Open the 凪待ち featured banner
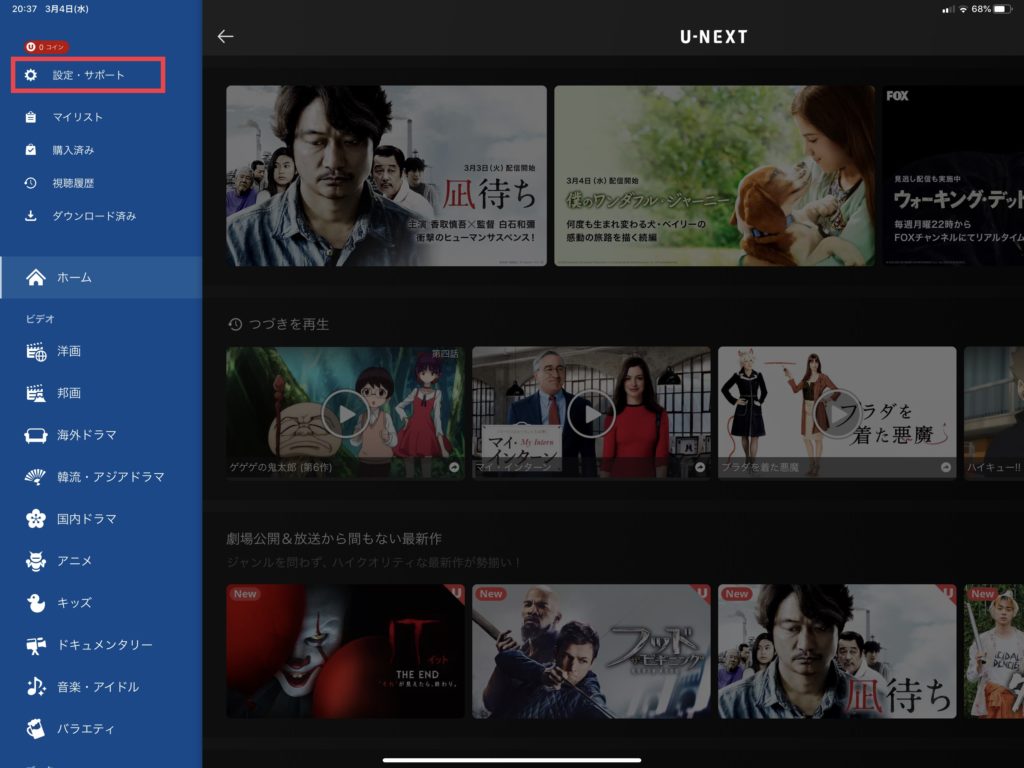1024x768 pixels. tap(387, 176)
